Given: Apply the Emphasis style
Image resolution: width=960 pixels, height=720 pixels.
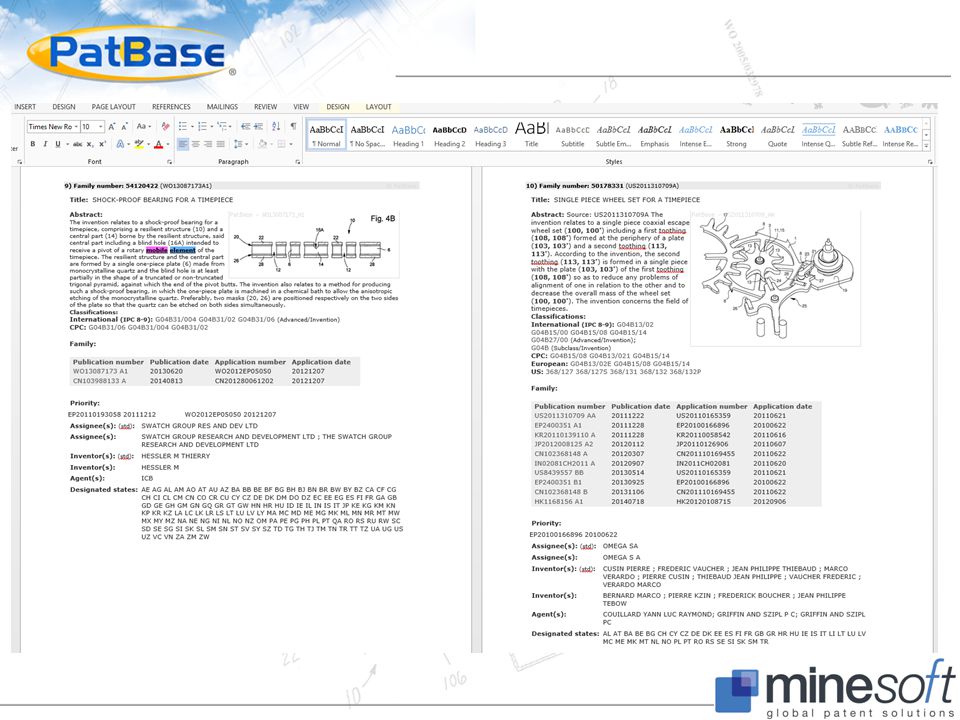Looking at the screenshot, I should (x=654, y=135).
